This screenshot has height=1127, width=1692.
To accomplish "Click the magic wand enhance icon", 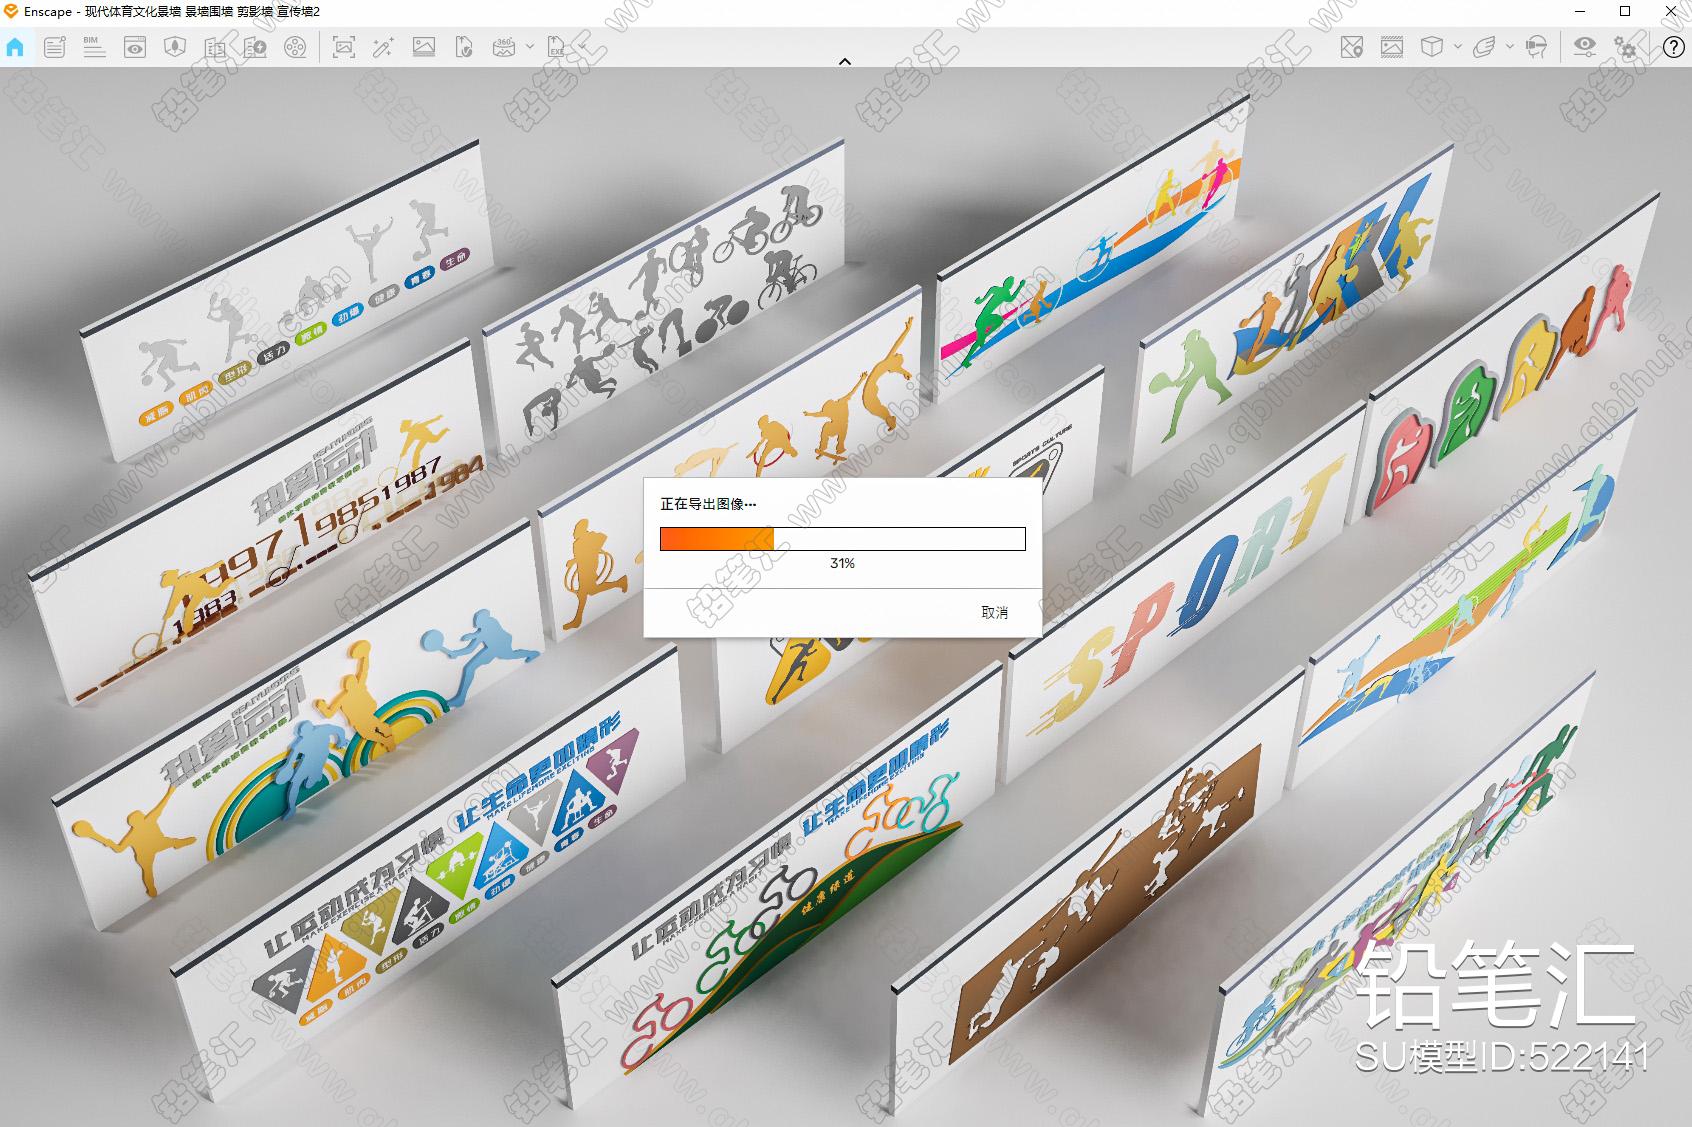I will tap(383, 47).
